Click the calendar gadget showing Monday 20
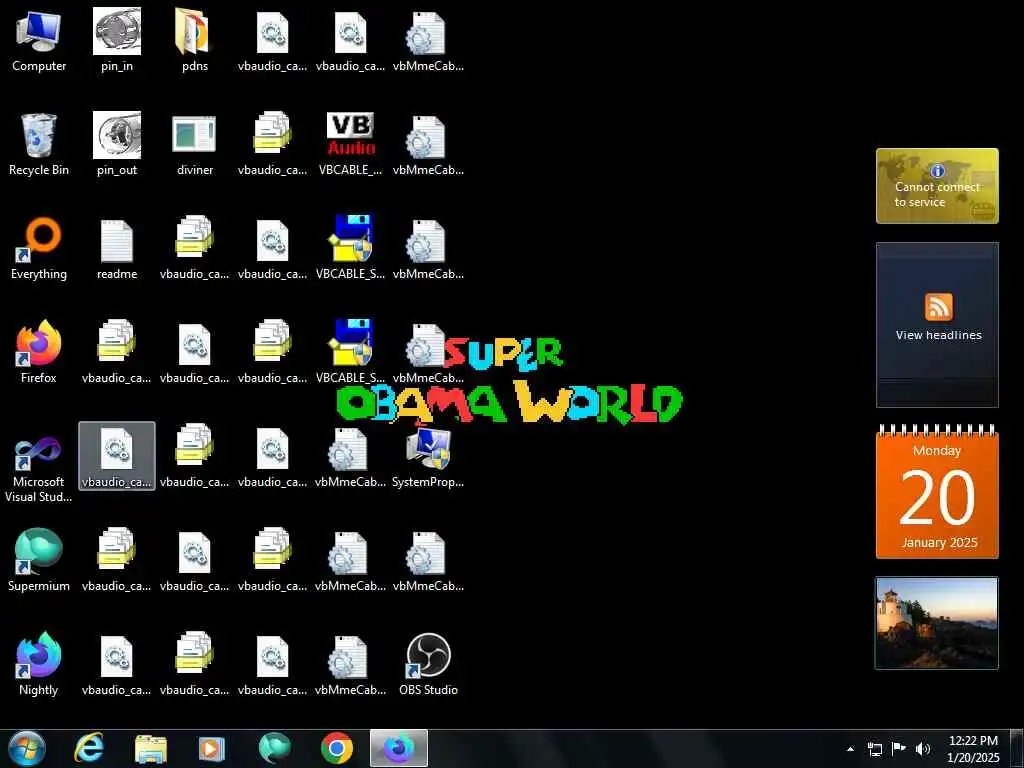 (937, 492)
